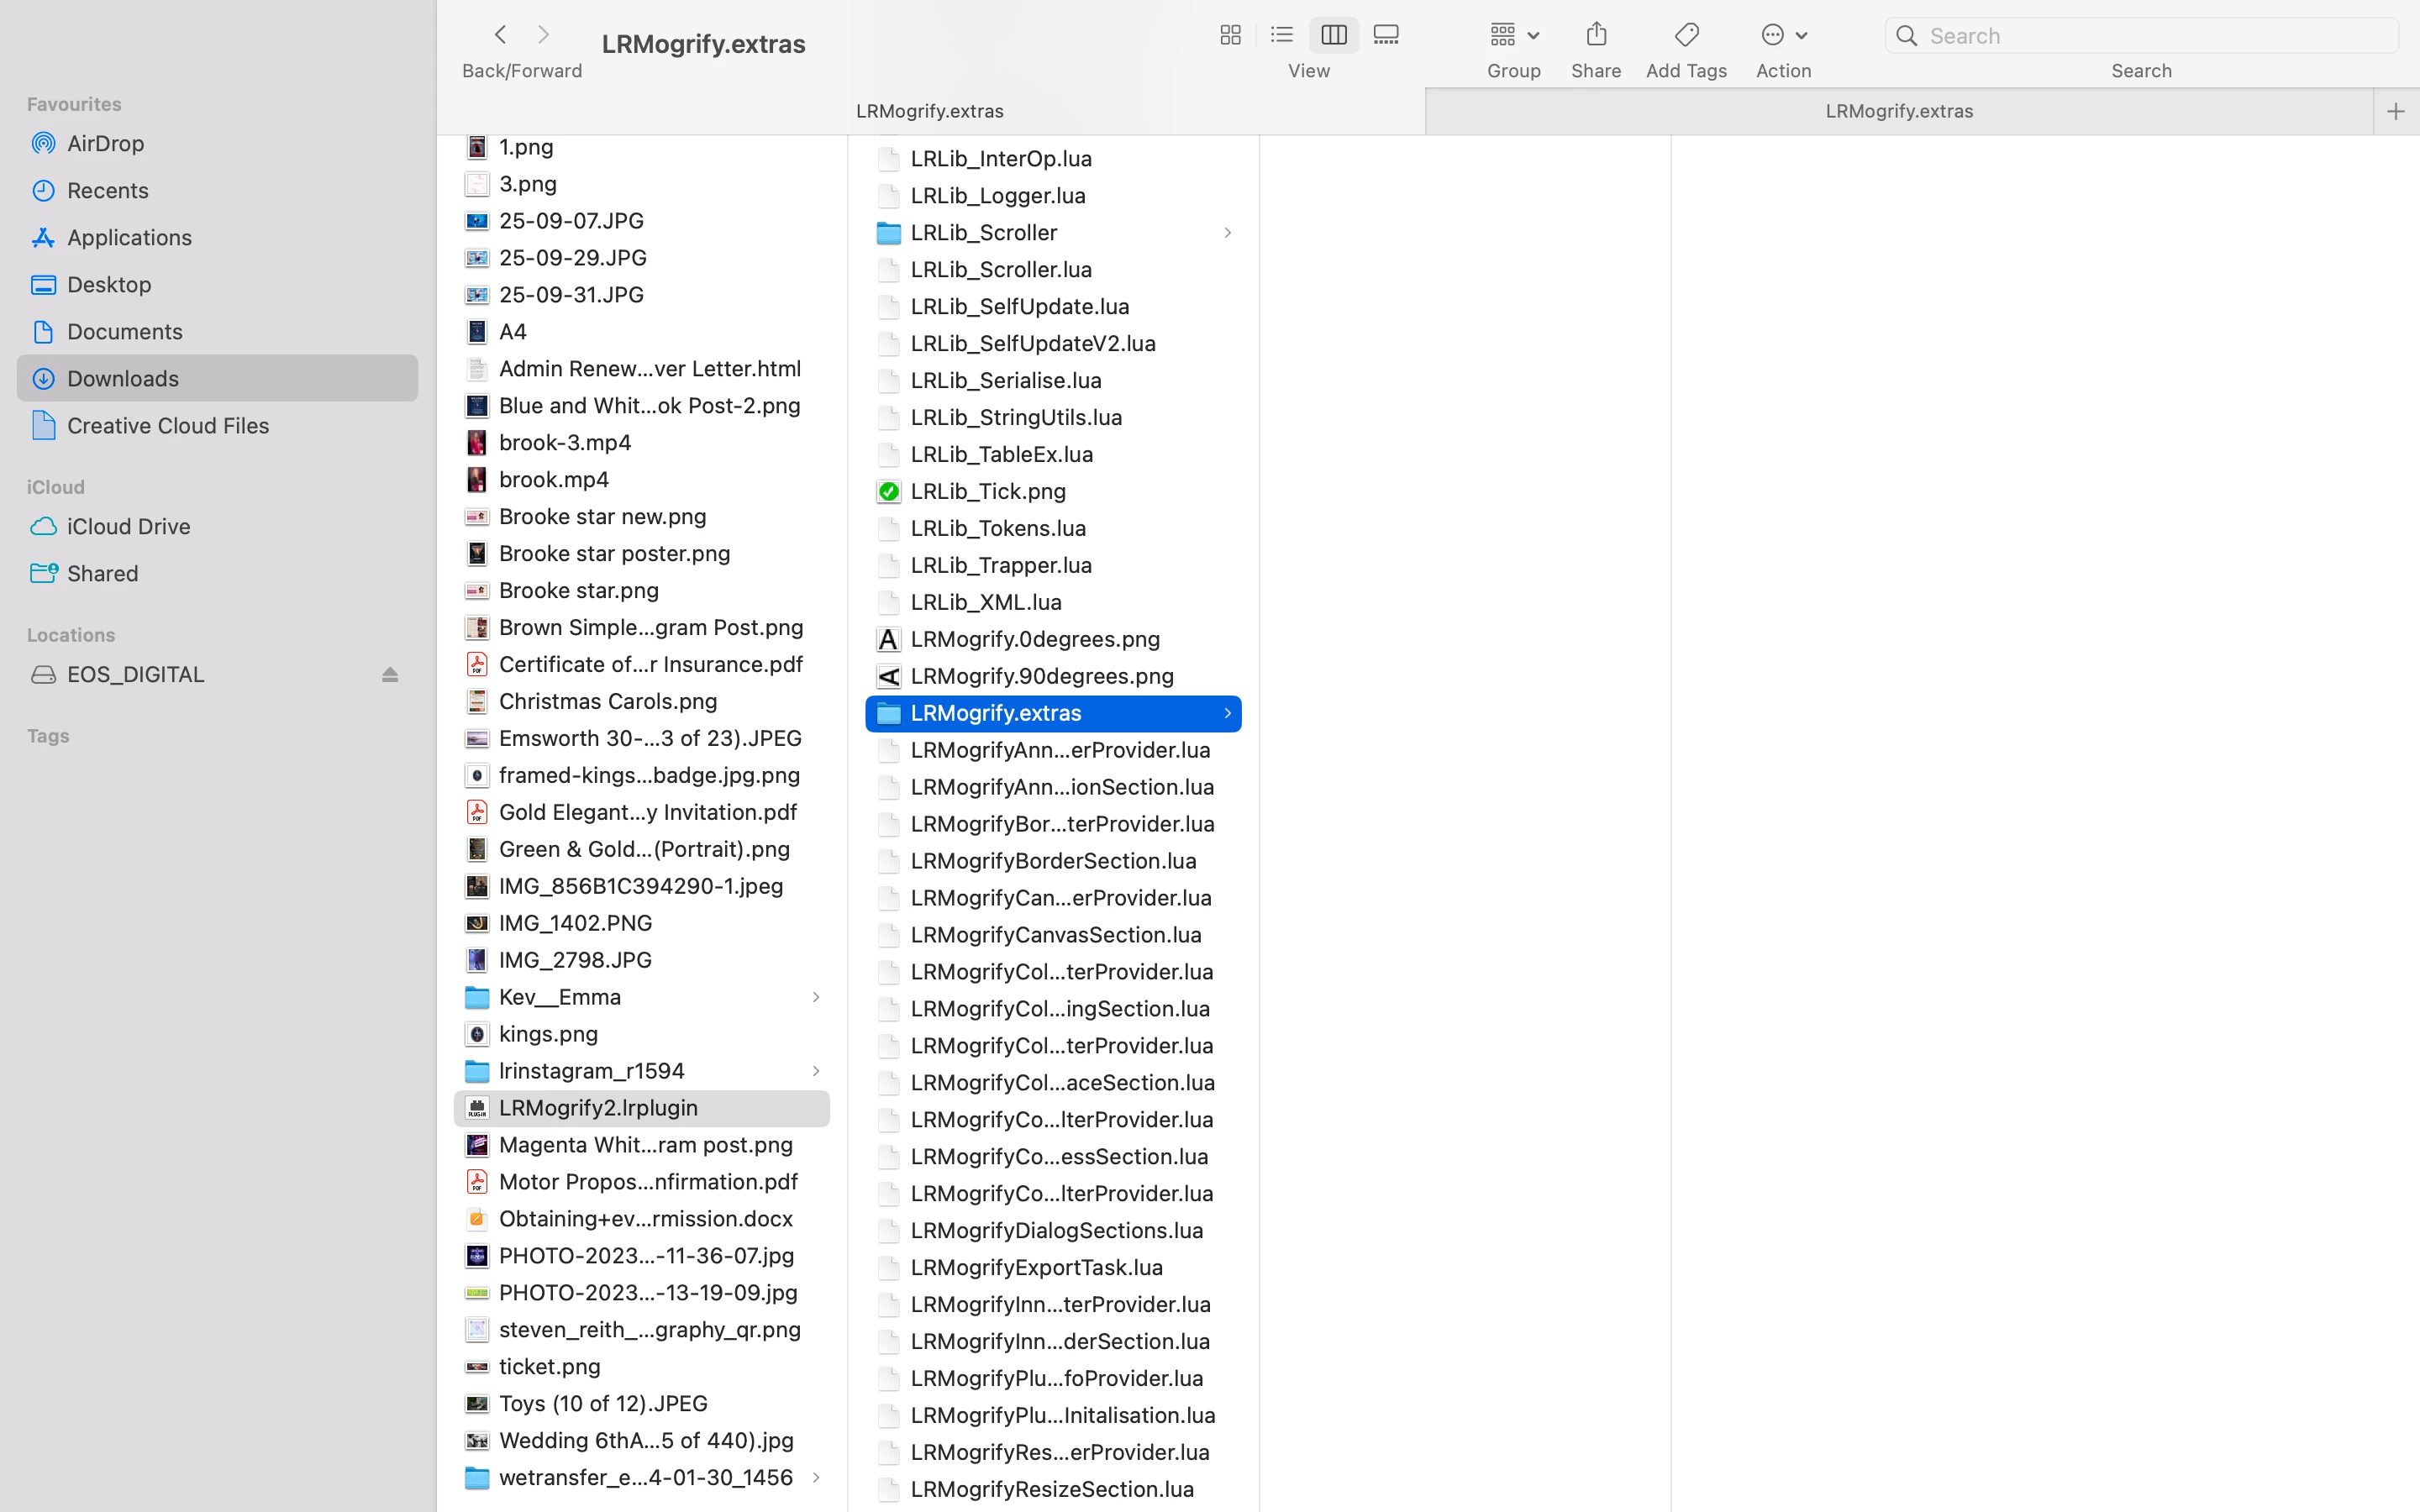Switch to icon view in toolbar
Image resolution: width=2420 pixels, height=1512 pixels.
coord(1230,35)
